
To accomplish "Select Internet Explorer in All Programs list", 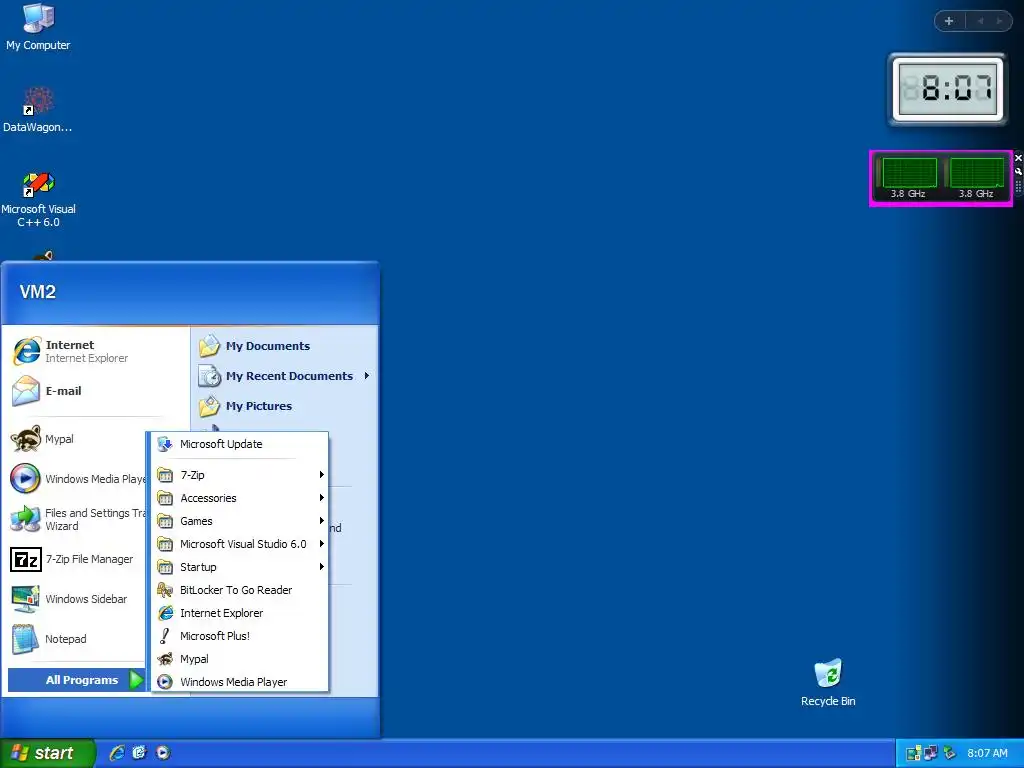I will pos(240,613).
